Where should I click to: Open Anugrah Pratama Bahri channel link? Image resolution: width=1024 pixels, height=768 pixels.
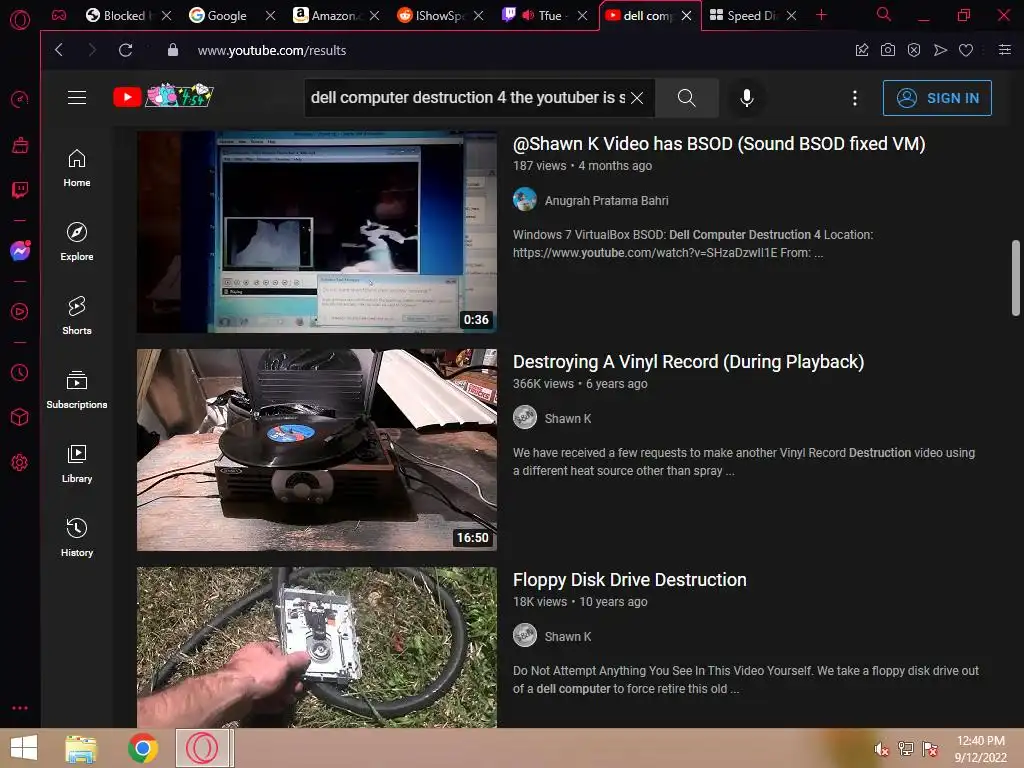click(606, 200)
